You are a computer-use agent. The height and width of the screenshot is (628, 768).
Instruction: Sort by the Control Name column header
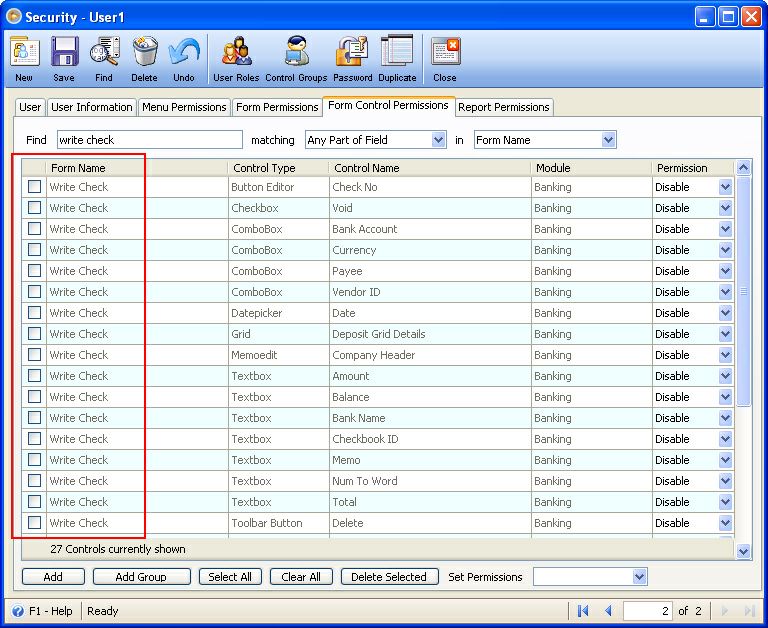pyautogui.click(x=430, y=168)
